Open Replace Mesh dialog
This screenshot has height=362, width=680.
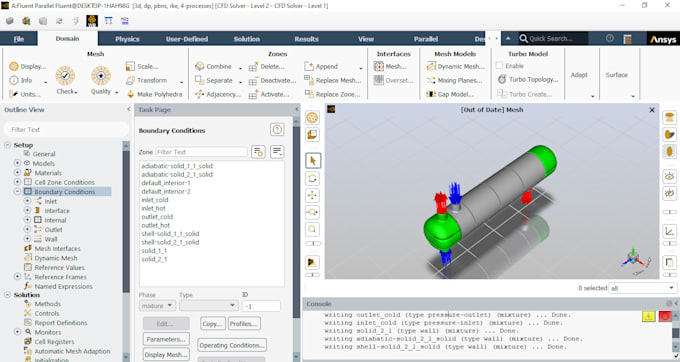pos(333,80)
